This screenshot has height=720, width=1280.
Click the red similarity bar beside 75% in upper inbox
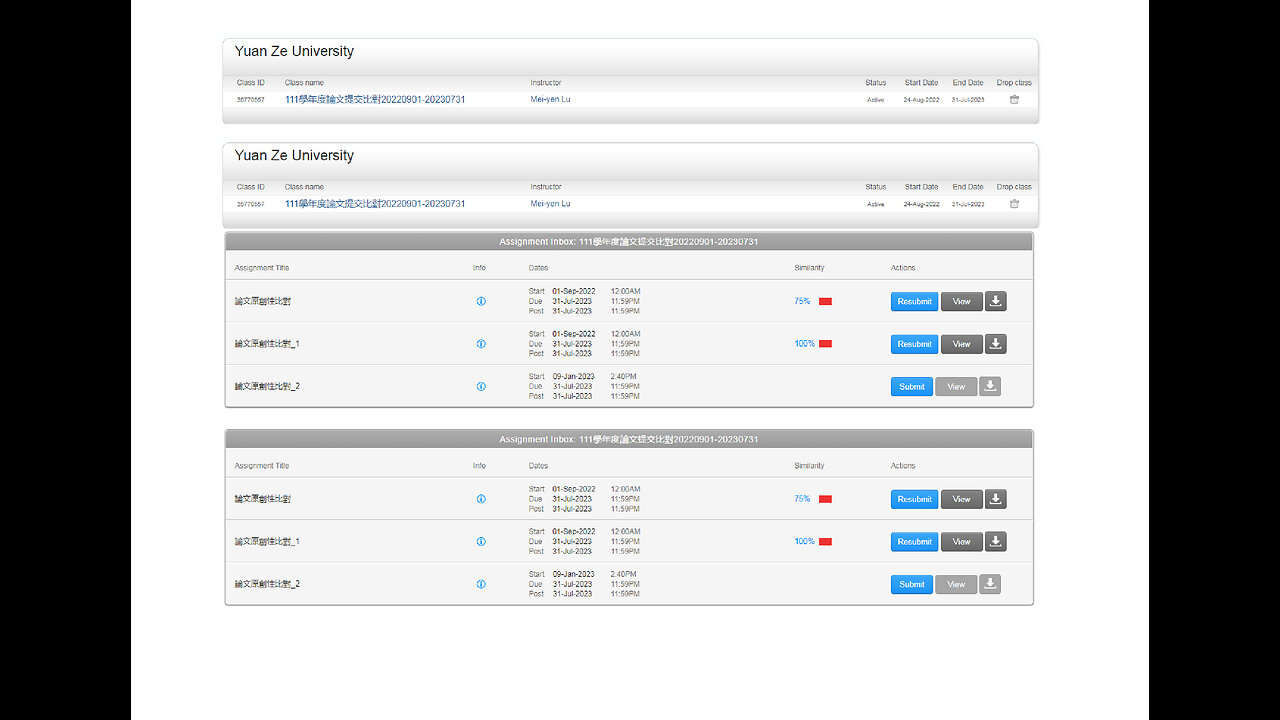pyautogui.click(x=826, y=301)
